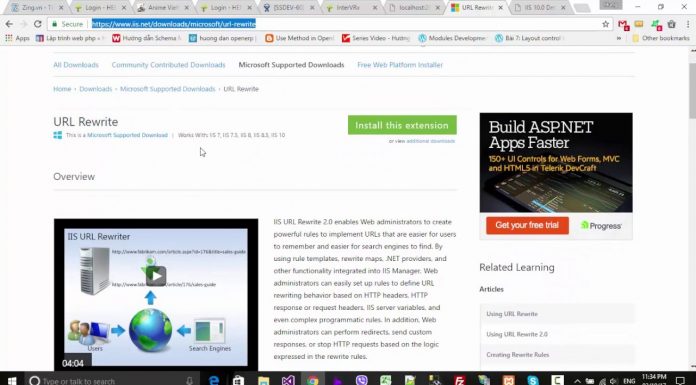Open the additional downloads link

[x=431, y=141]
